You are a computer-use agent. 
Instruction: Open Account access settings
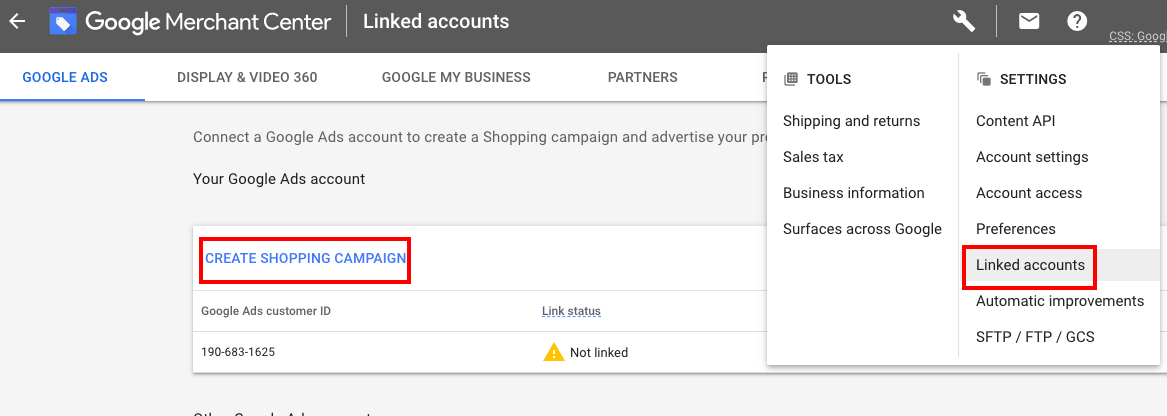[x=1029, y=193]
